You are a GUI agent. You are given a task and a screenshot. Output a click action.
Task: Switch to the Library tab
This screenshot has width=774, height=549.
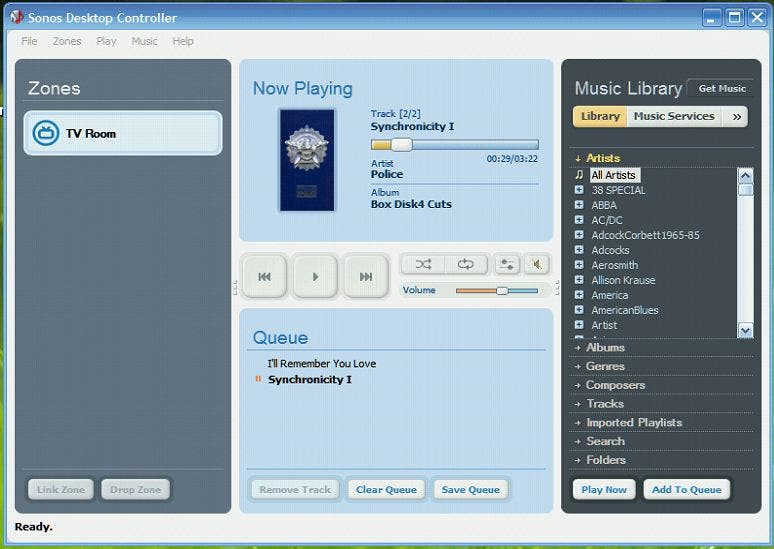[x=600, y=117]
